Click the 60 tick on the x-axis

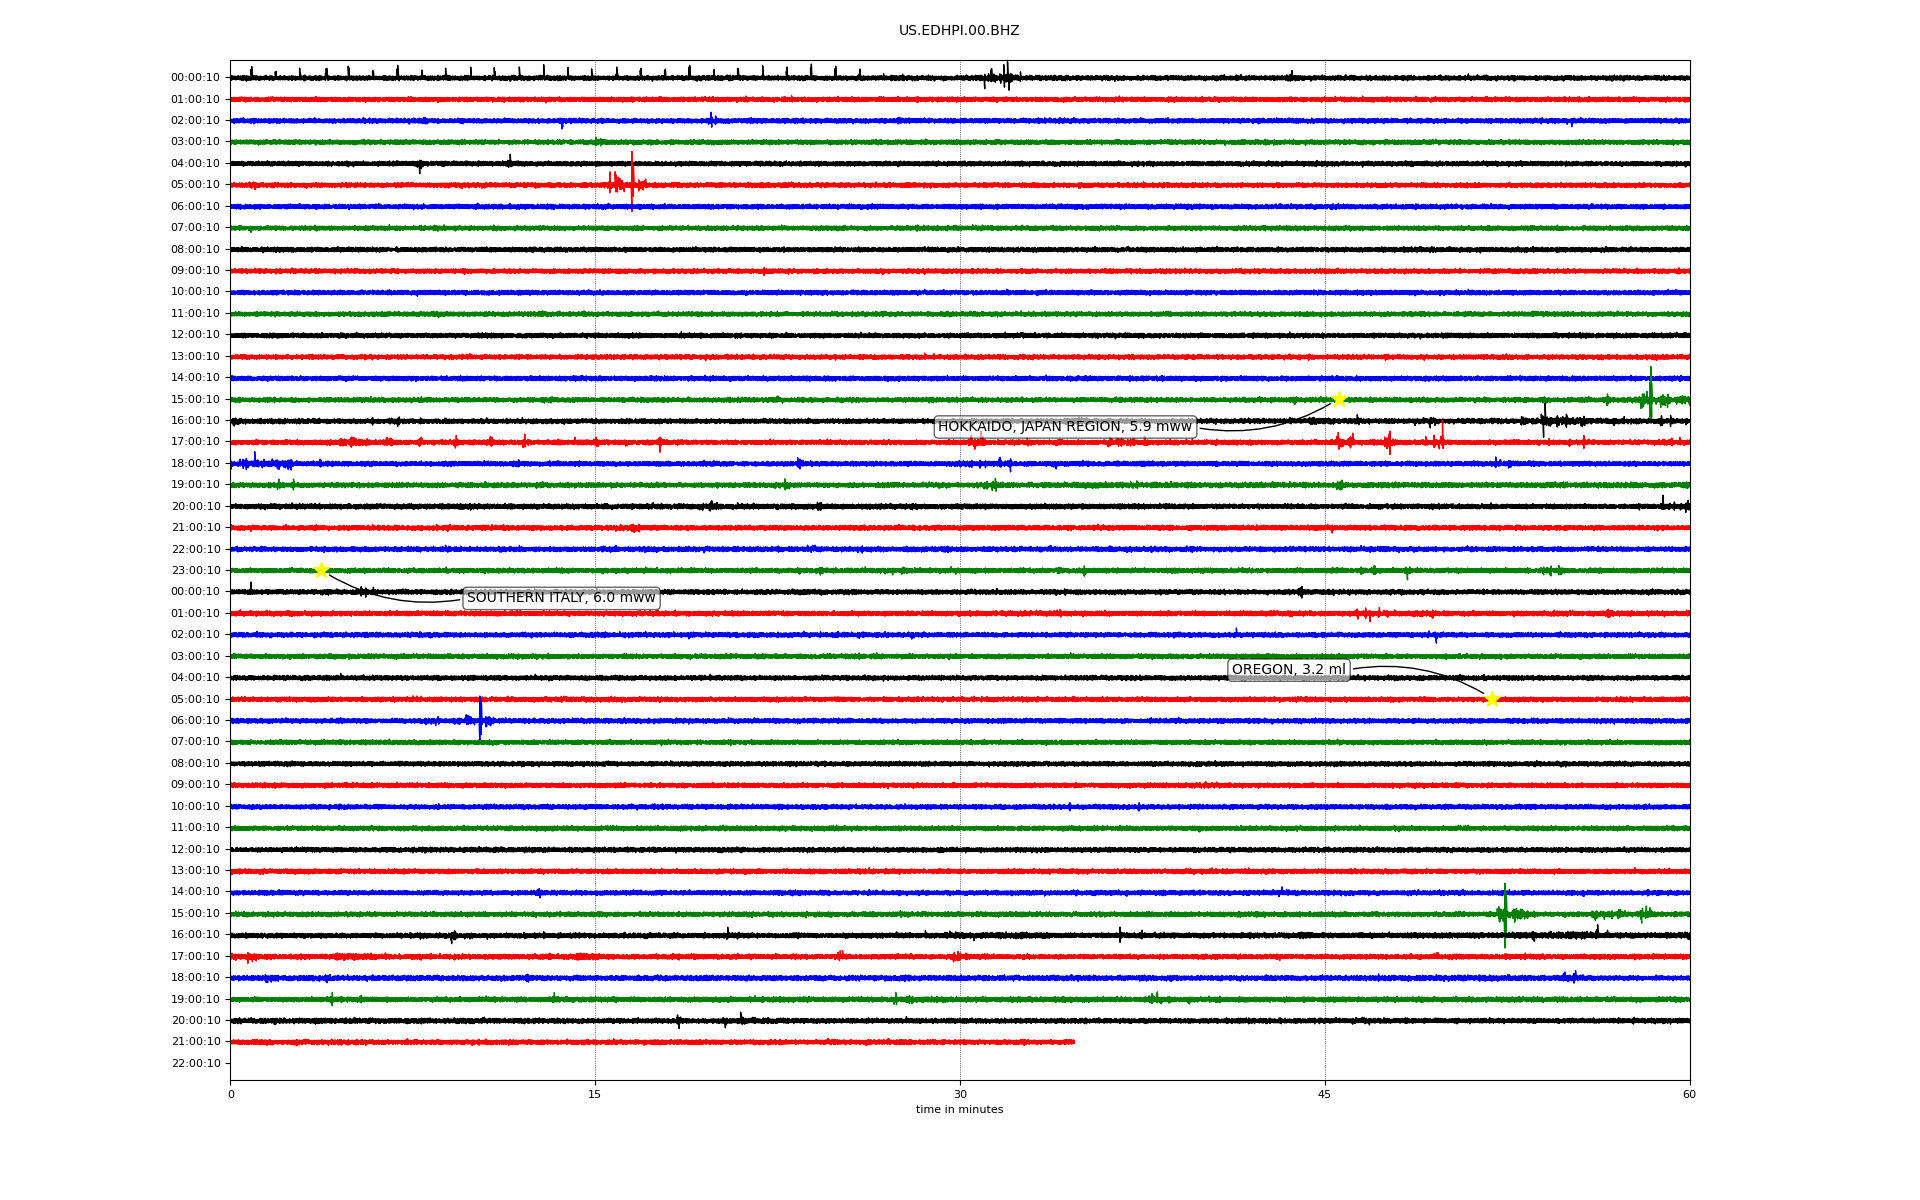[x=1689, y=1094]
